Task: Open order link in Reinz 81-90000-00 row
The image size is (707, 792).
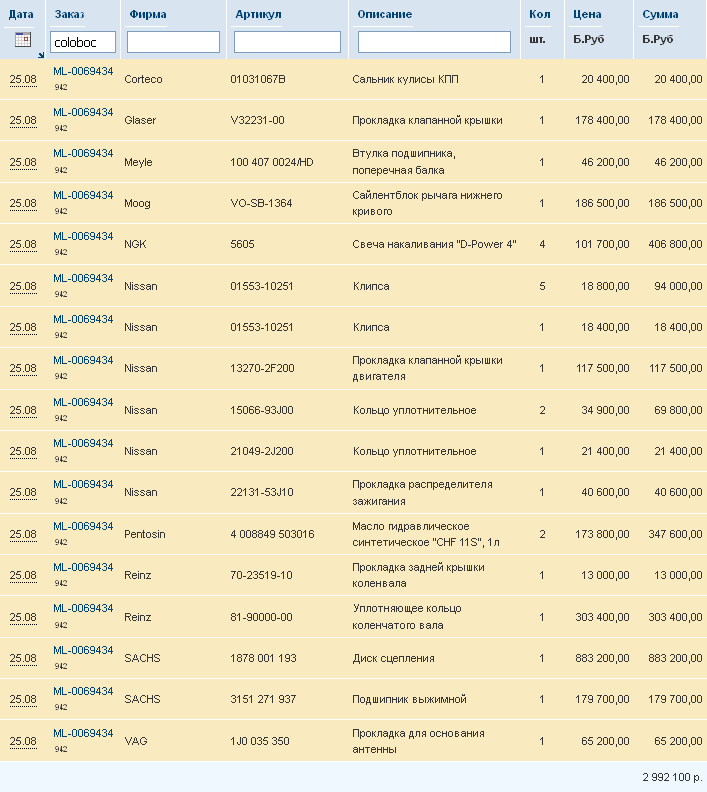Action: pos(83,609)
